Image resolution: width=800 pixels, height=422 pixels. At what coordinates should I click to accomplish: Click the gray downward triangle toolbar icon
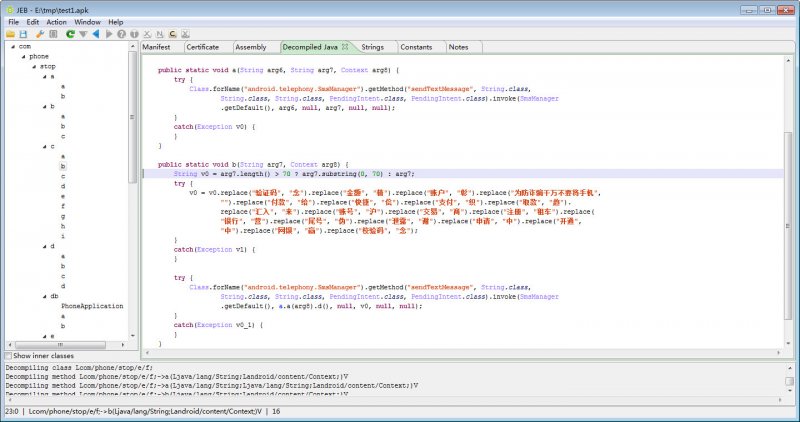pos(83,34)
